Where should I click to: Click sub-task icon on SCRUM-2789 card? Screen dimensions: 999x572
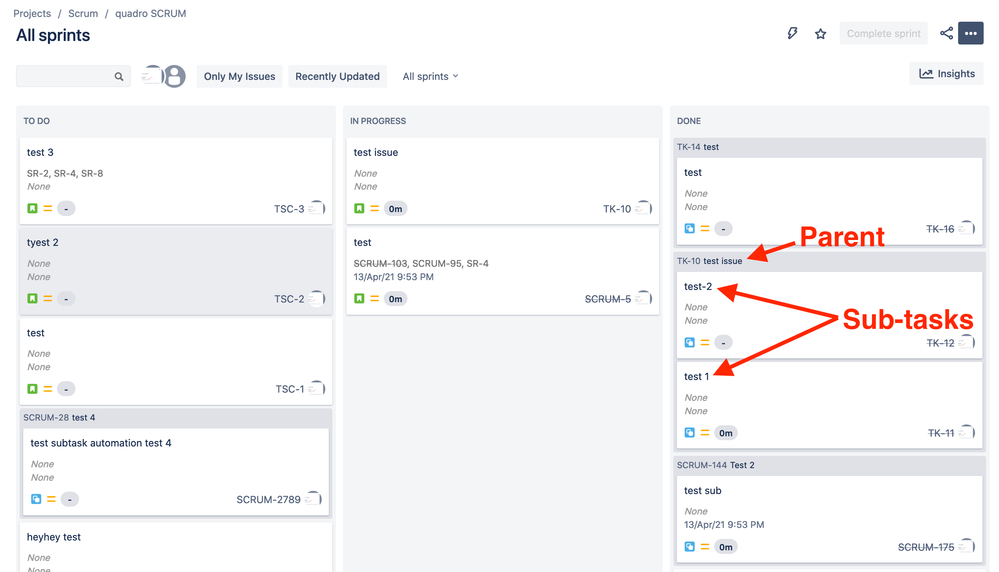point(36,499)
